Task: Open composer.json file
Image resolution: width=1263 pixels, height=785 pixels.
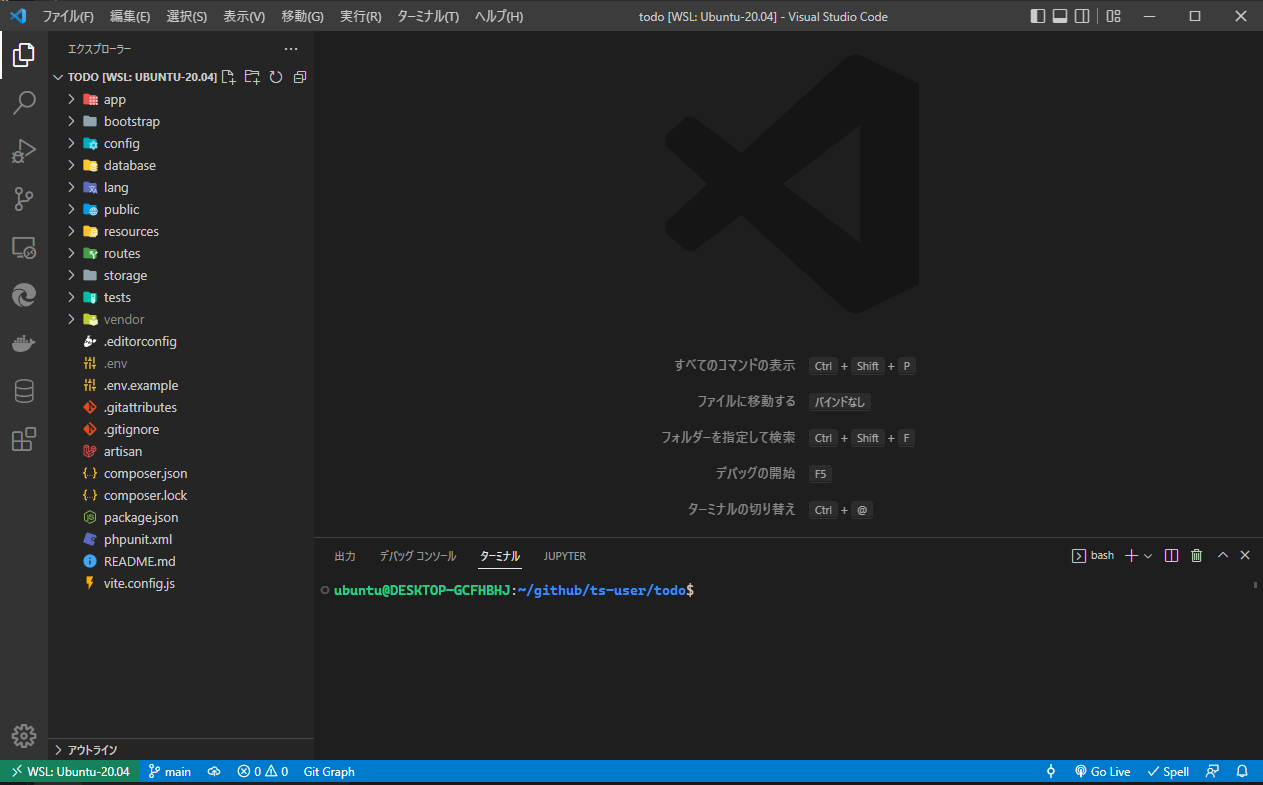Action: (181, 473)
